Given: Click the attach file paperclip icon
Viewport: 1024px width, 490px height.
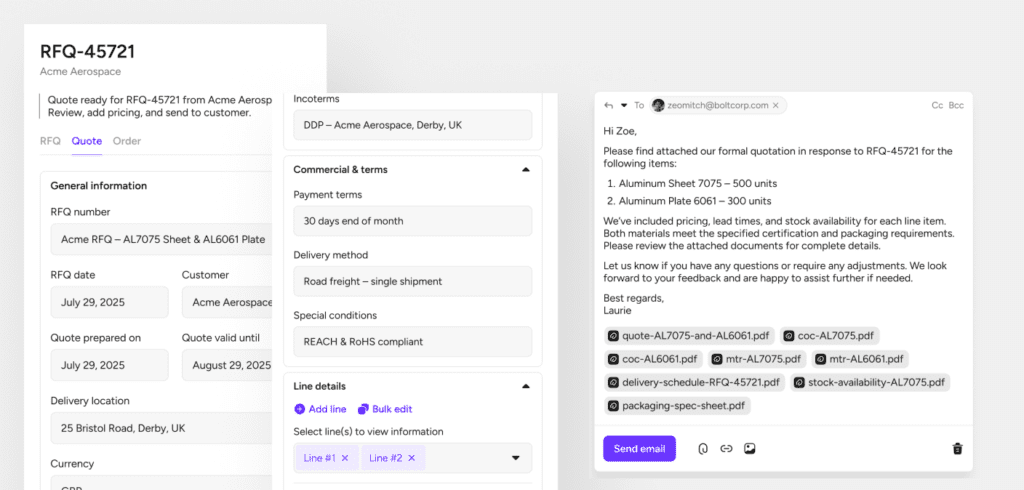Looking at the screenshot, I should pyautogui.click(x=703, y=449).
